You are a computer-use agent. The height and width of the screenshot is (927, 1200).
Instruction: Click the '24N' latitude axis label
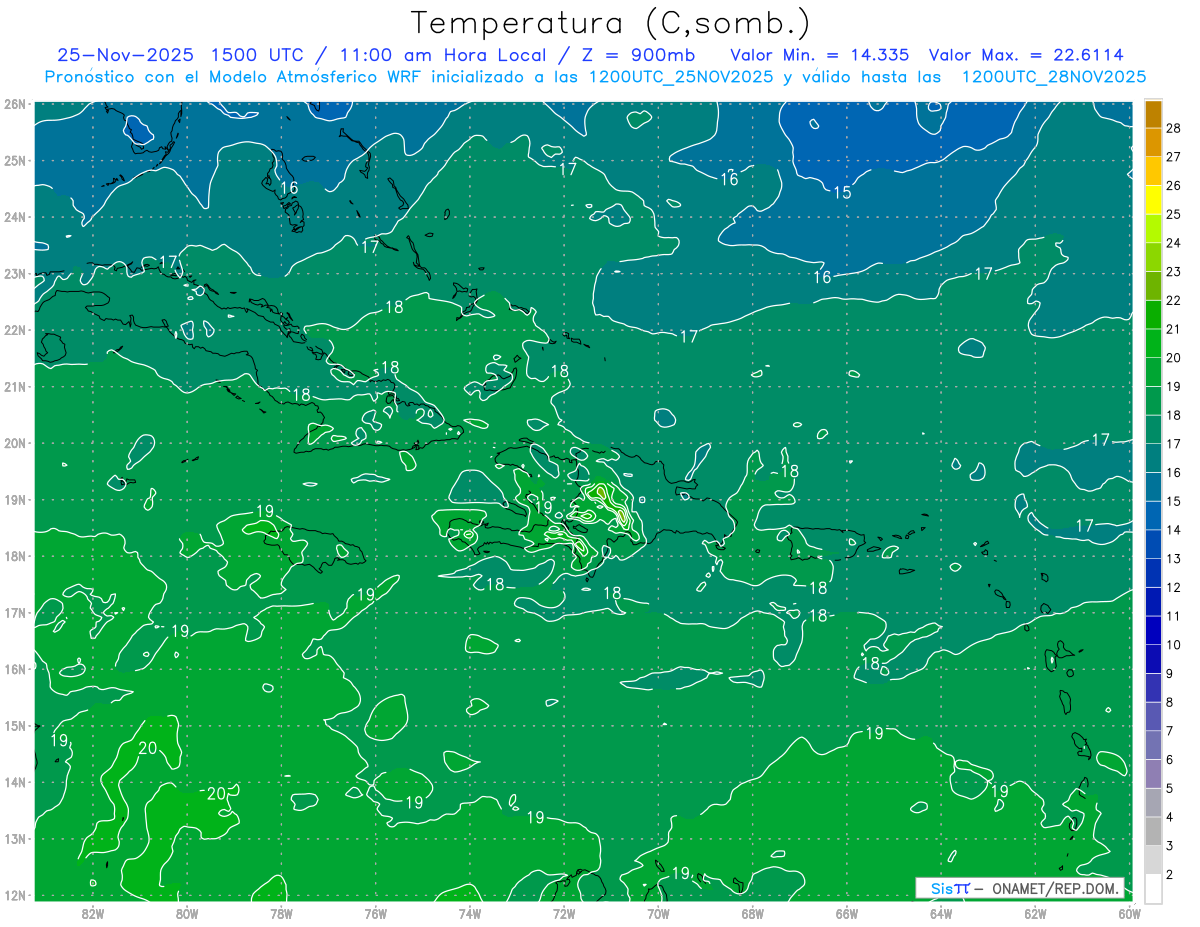click(15, 217)
